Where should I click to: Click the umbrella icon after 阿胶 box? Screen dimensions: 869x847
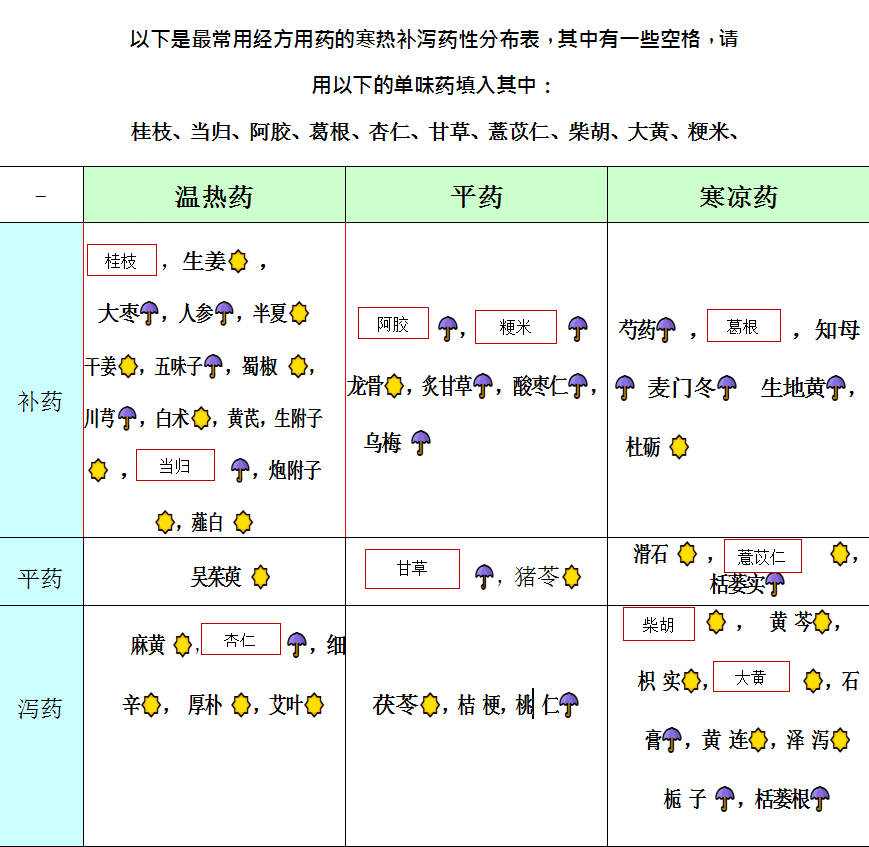click(x=448, y=328)
